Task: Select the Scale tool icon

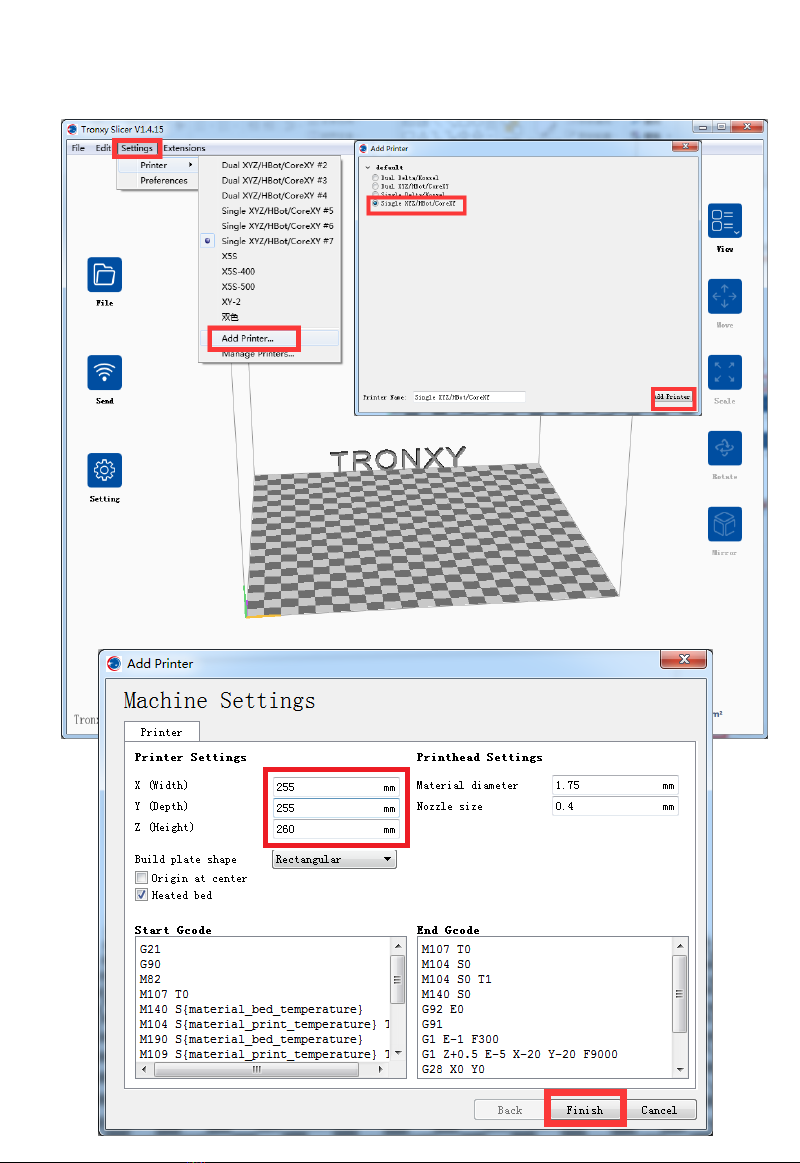Action: click(724, 372)
